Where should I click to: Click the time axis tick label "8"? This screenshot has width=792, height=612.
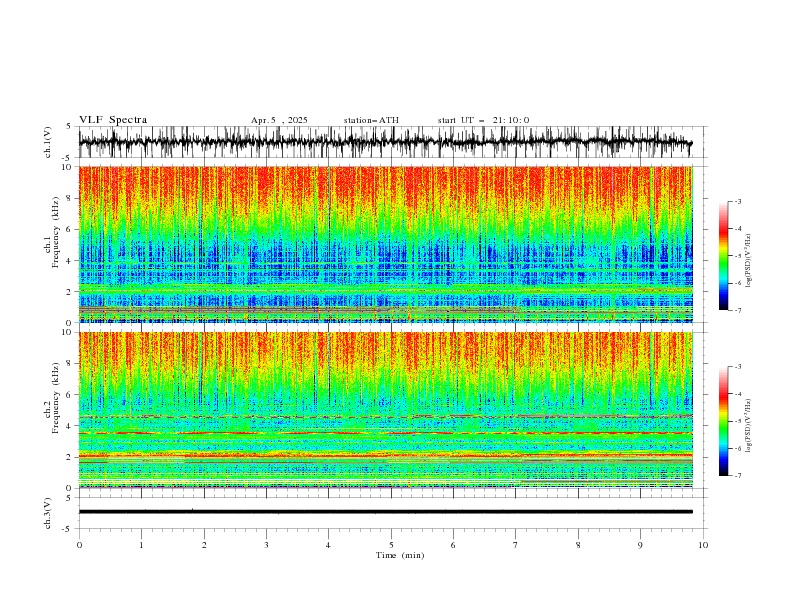[578, 545]
